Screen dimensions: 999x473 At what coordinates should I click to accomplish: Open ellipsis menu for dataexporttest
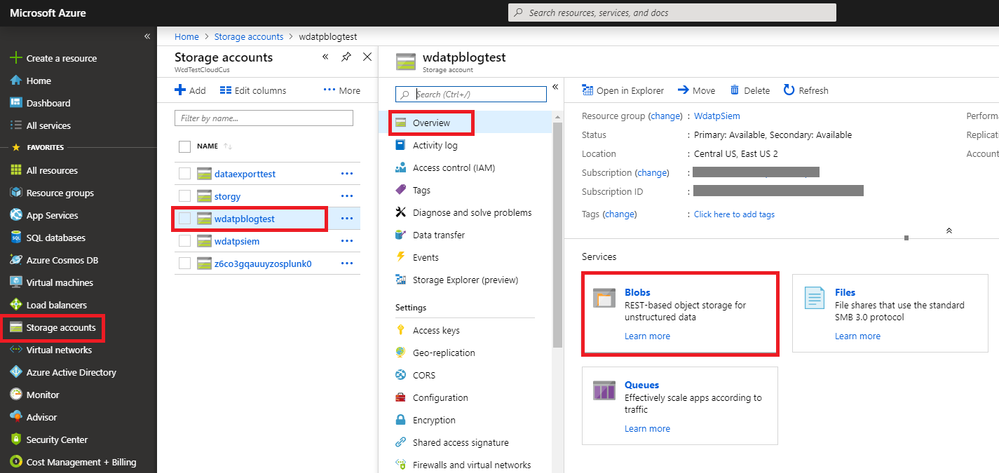pos(347,173)
